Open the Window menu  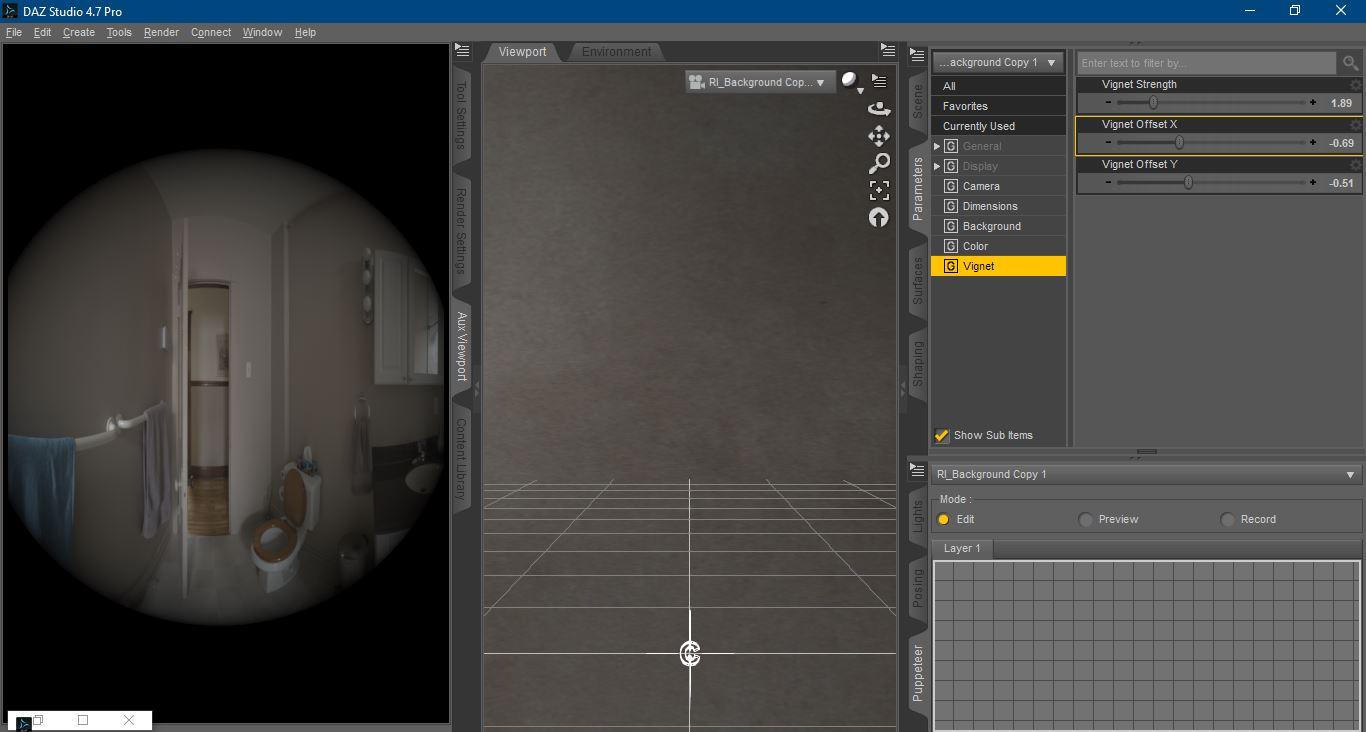click(x=262, y=32)
